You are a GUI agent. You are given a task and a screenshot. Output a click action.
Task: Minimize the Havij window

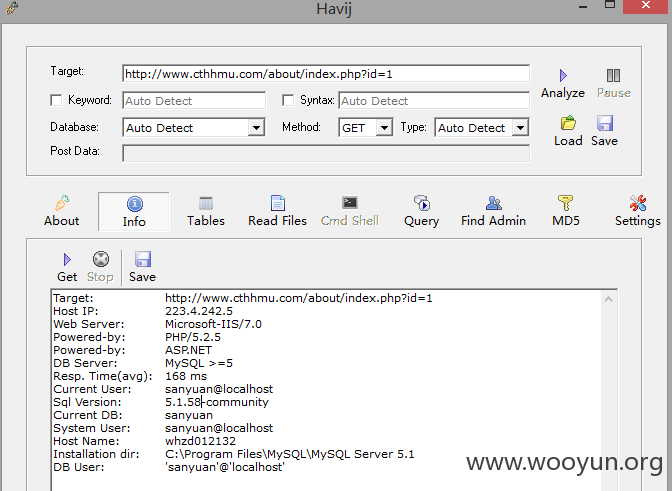[x=582, y=7]
